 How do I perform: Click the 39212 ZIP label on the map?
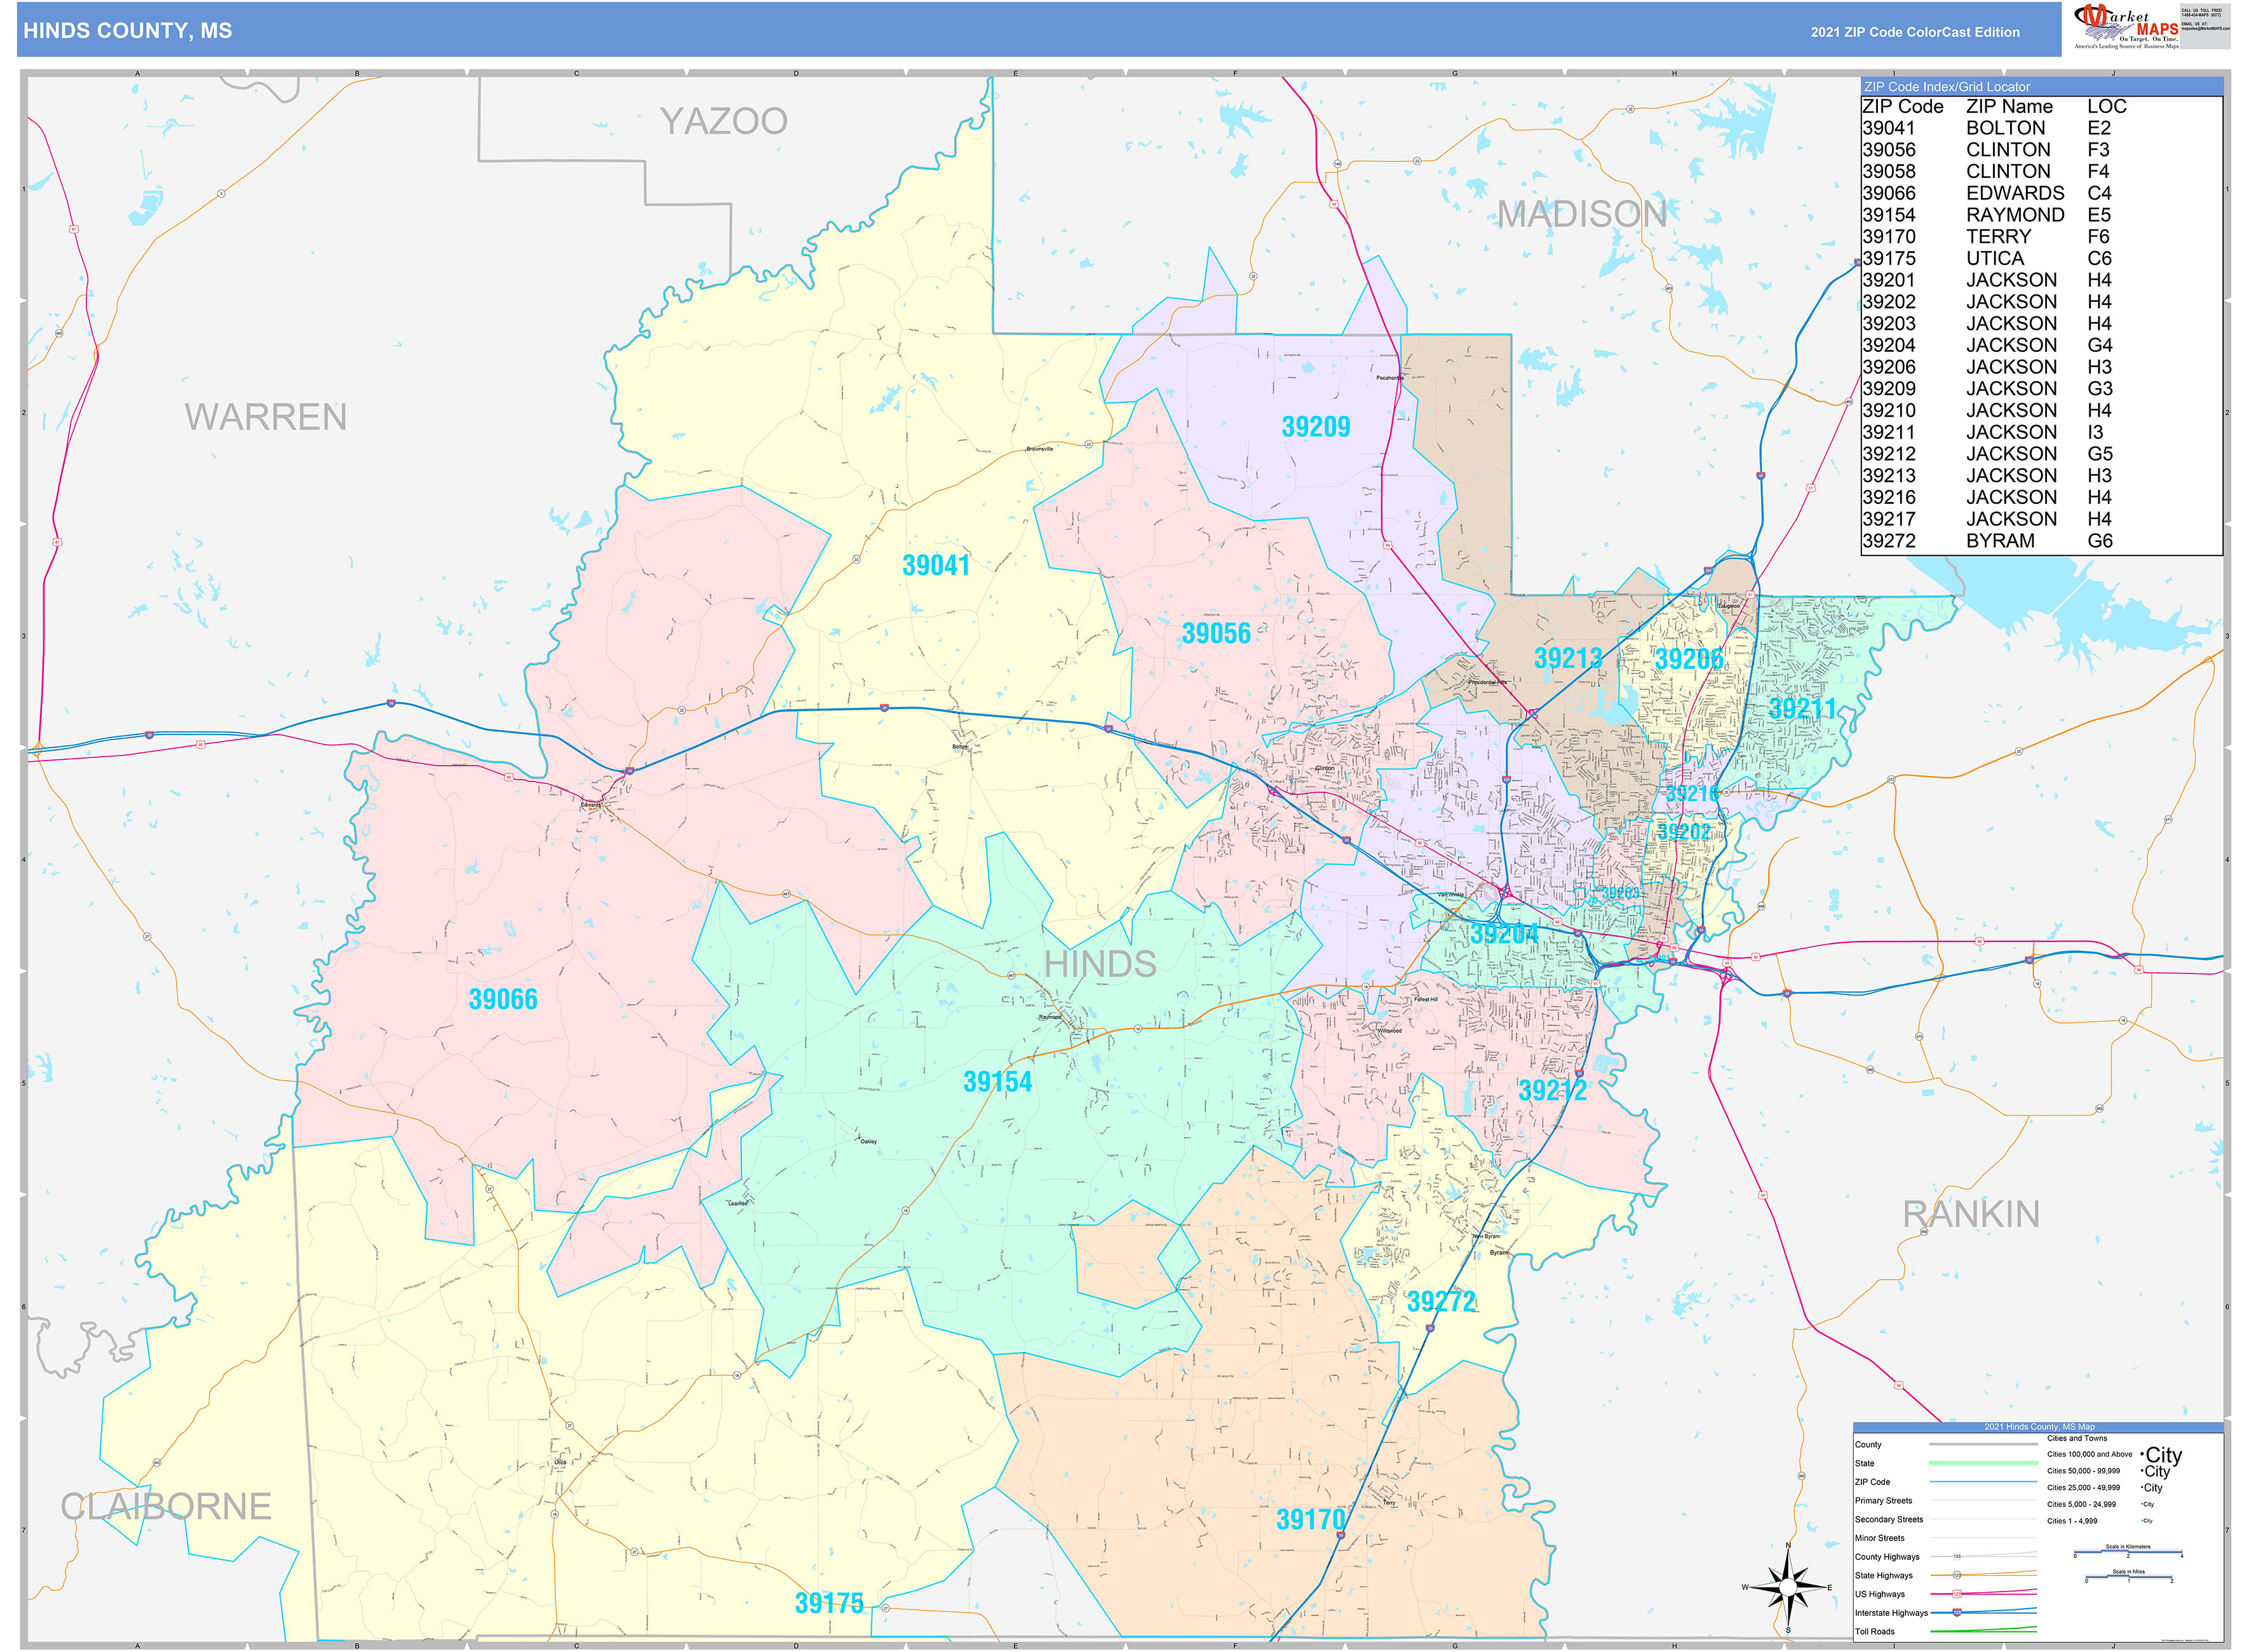[1552, 1091]
